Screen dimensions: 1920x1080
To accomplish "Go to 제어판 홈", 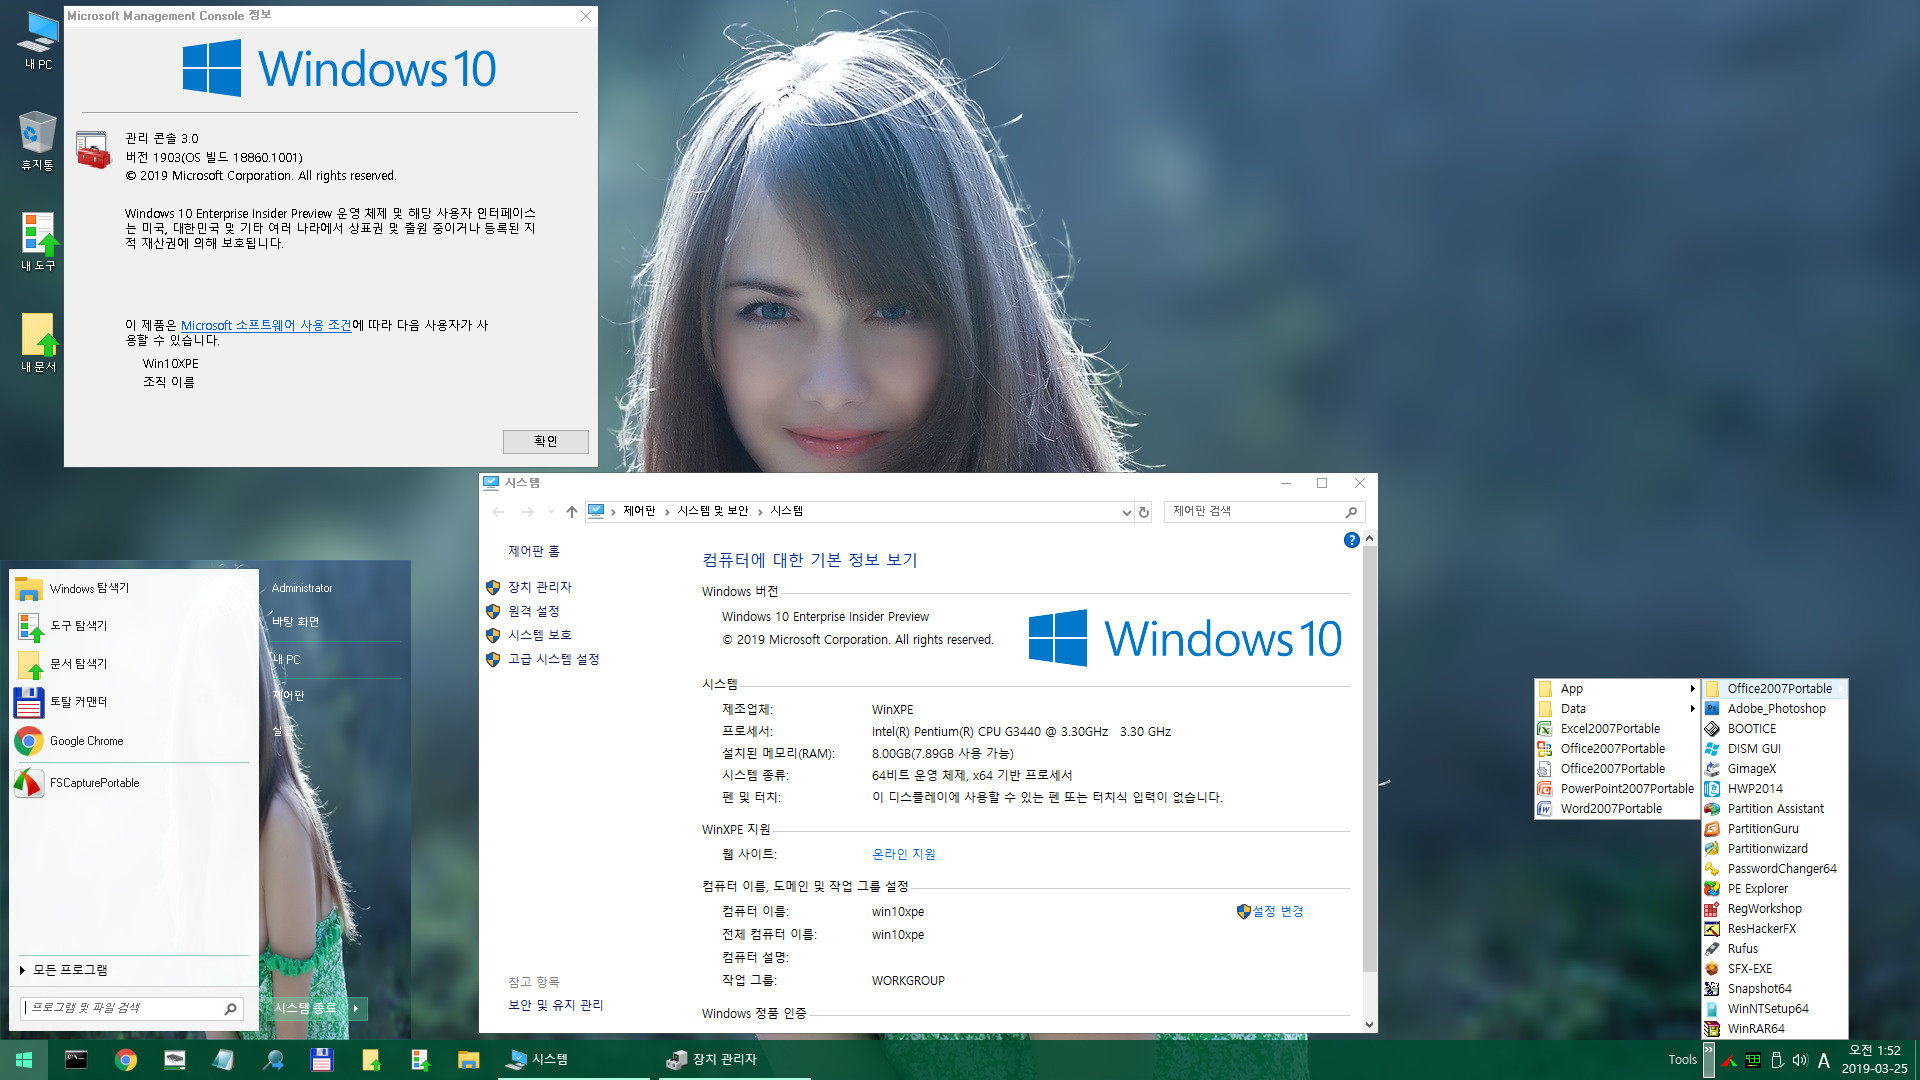I will [x=534, y=552].
